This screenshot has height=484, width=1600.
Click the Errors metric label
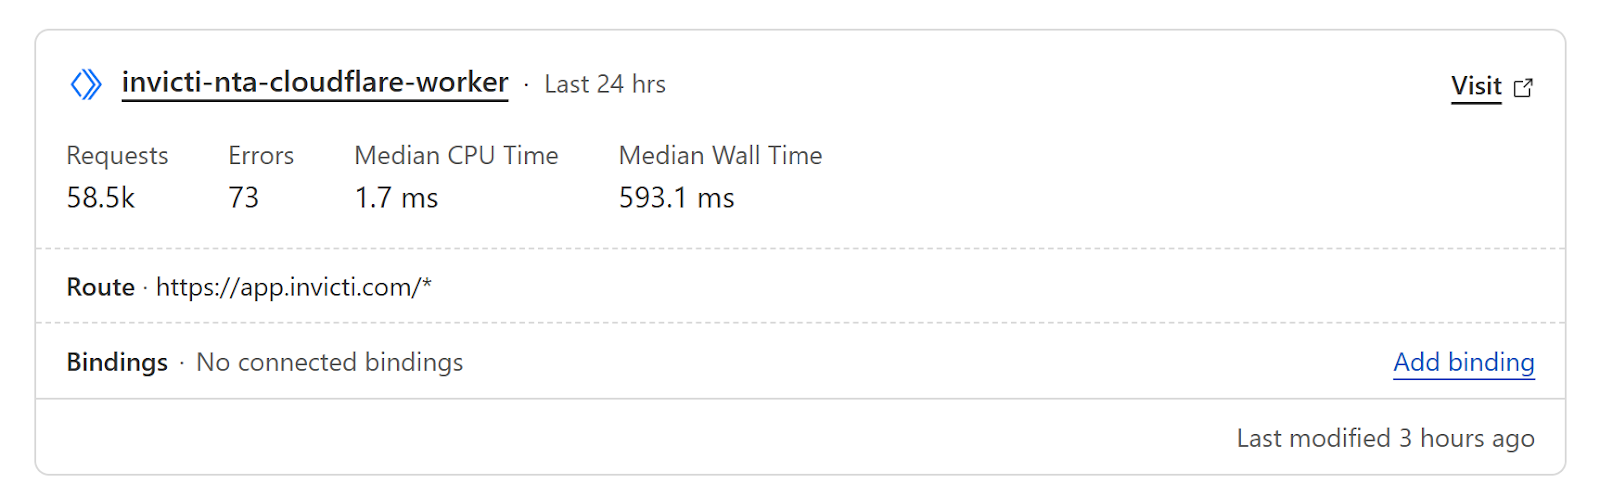[261, 156]
